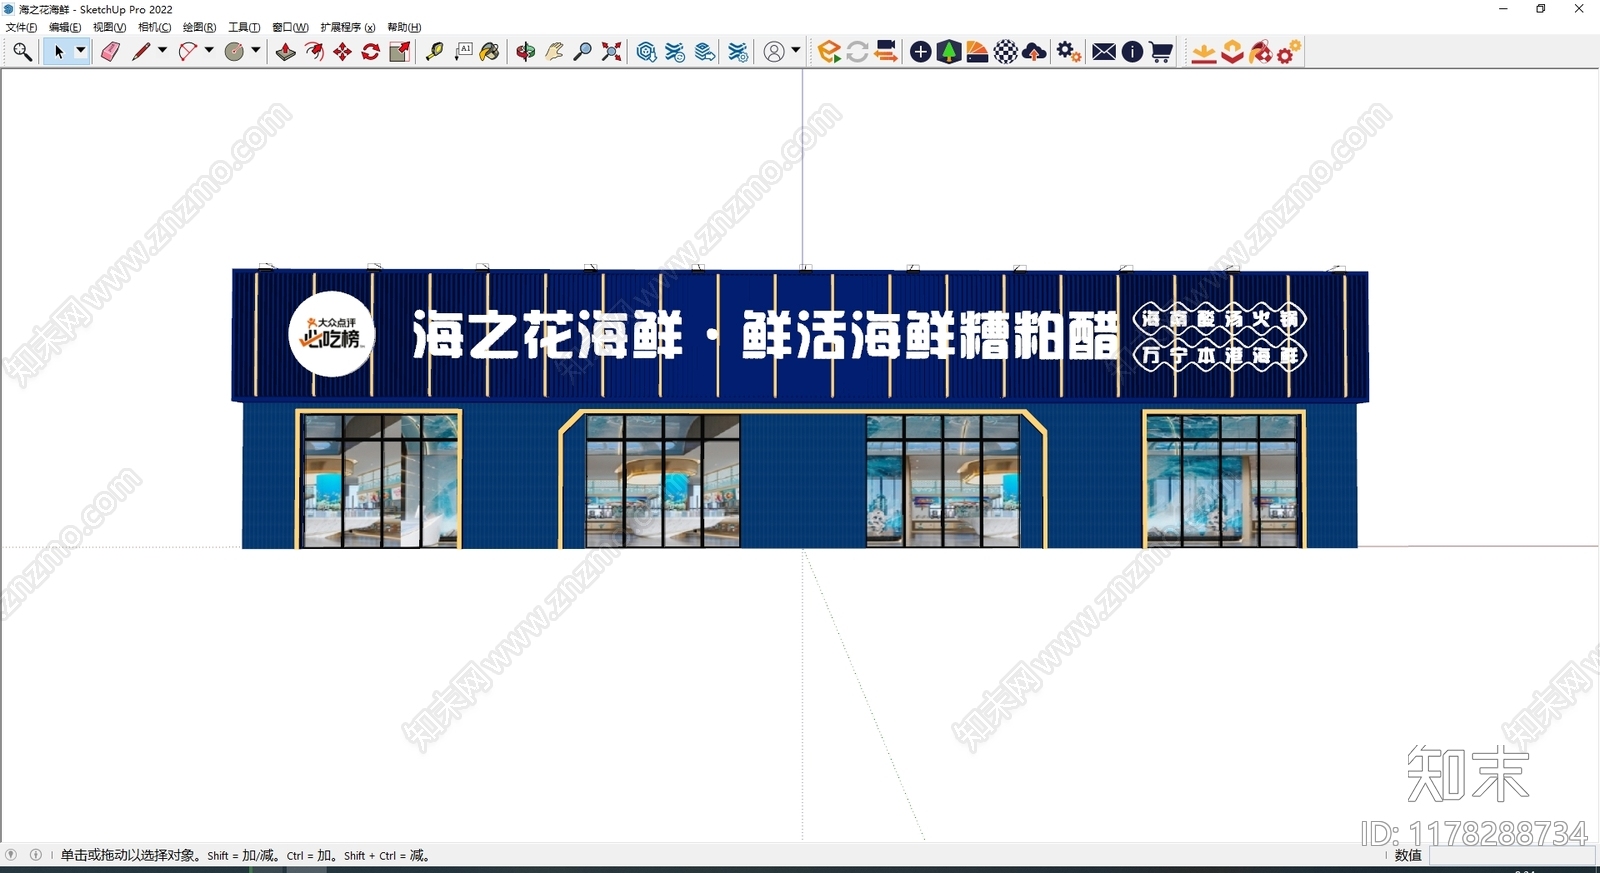This screenshot has width=1600, height=873.
Task: Open the 视图(V) menu
Action: click(110, 27)
